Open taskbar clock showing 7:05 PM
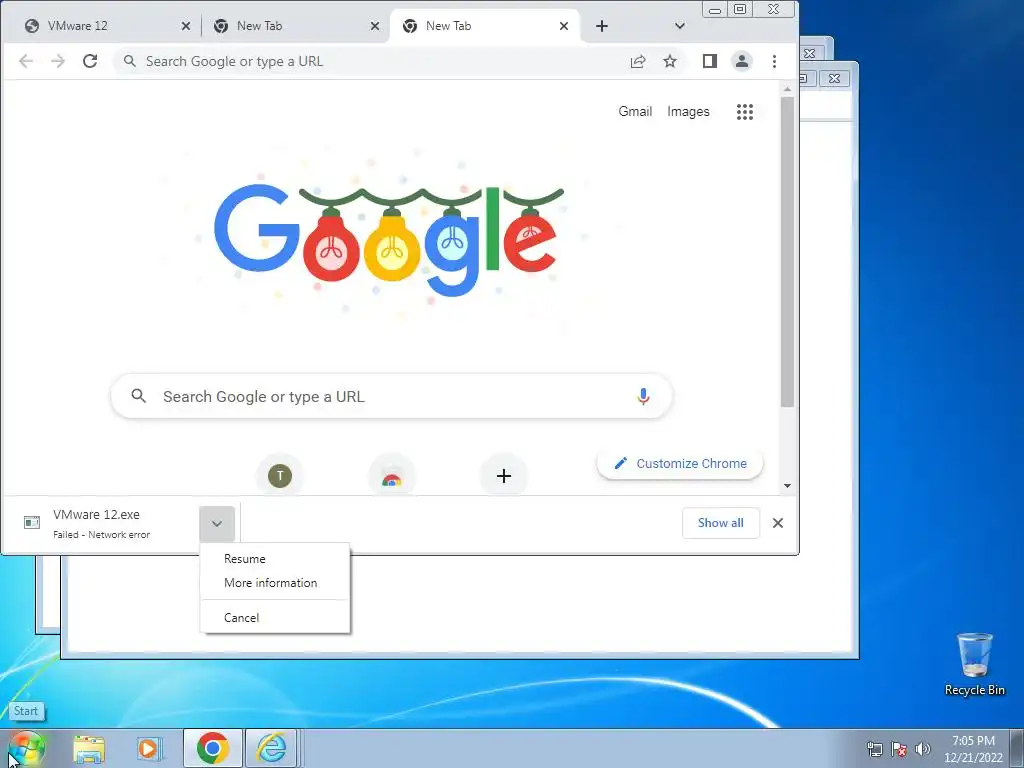The height and width of the screenshot is (768, 1024). coord(973,749)
